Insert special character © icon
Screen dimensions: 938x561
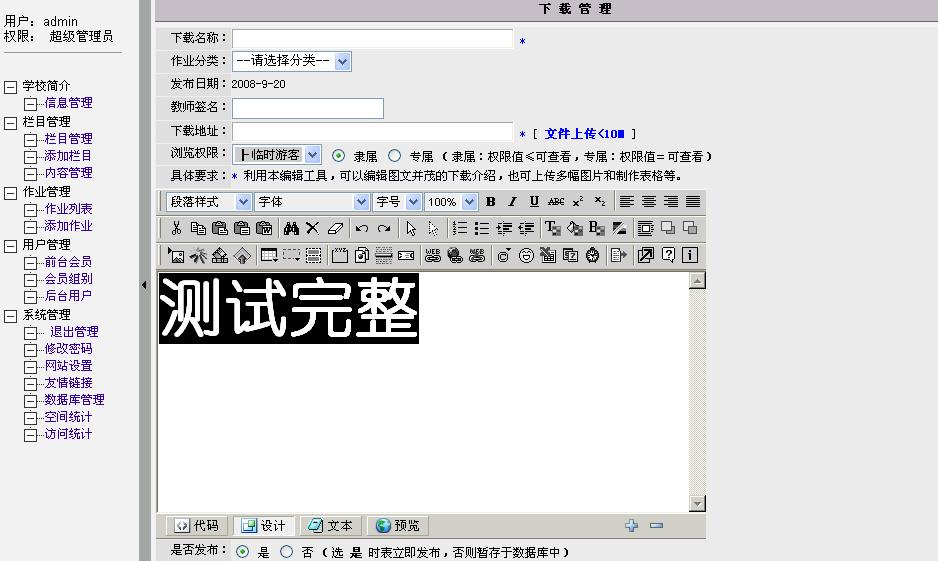[504, 255]
